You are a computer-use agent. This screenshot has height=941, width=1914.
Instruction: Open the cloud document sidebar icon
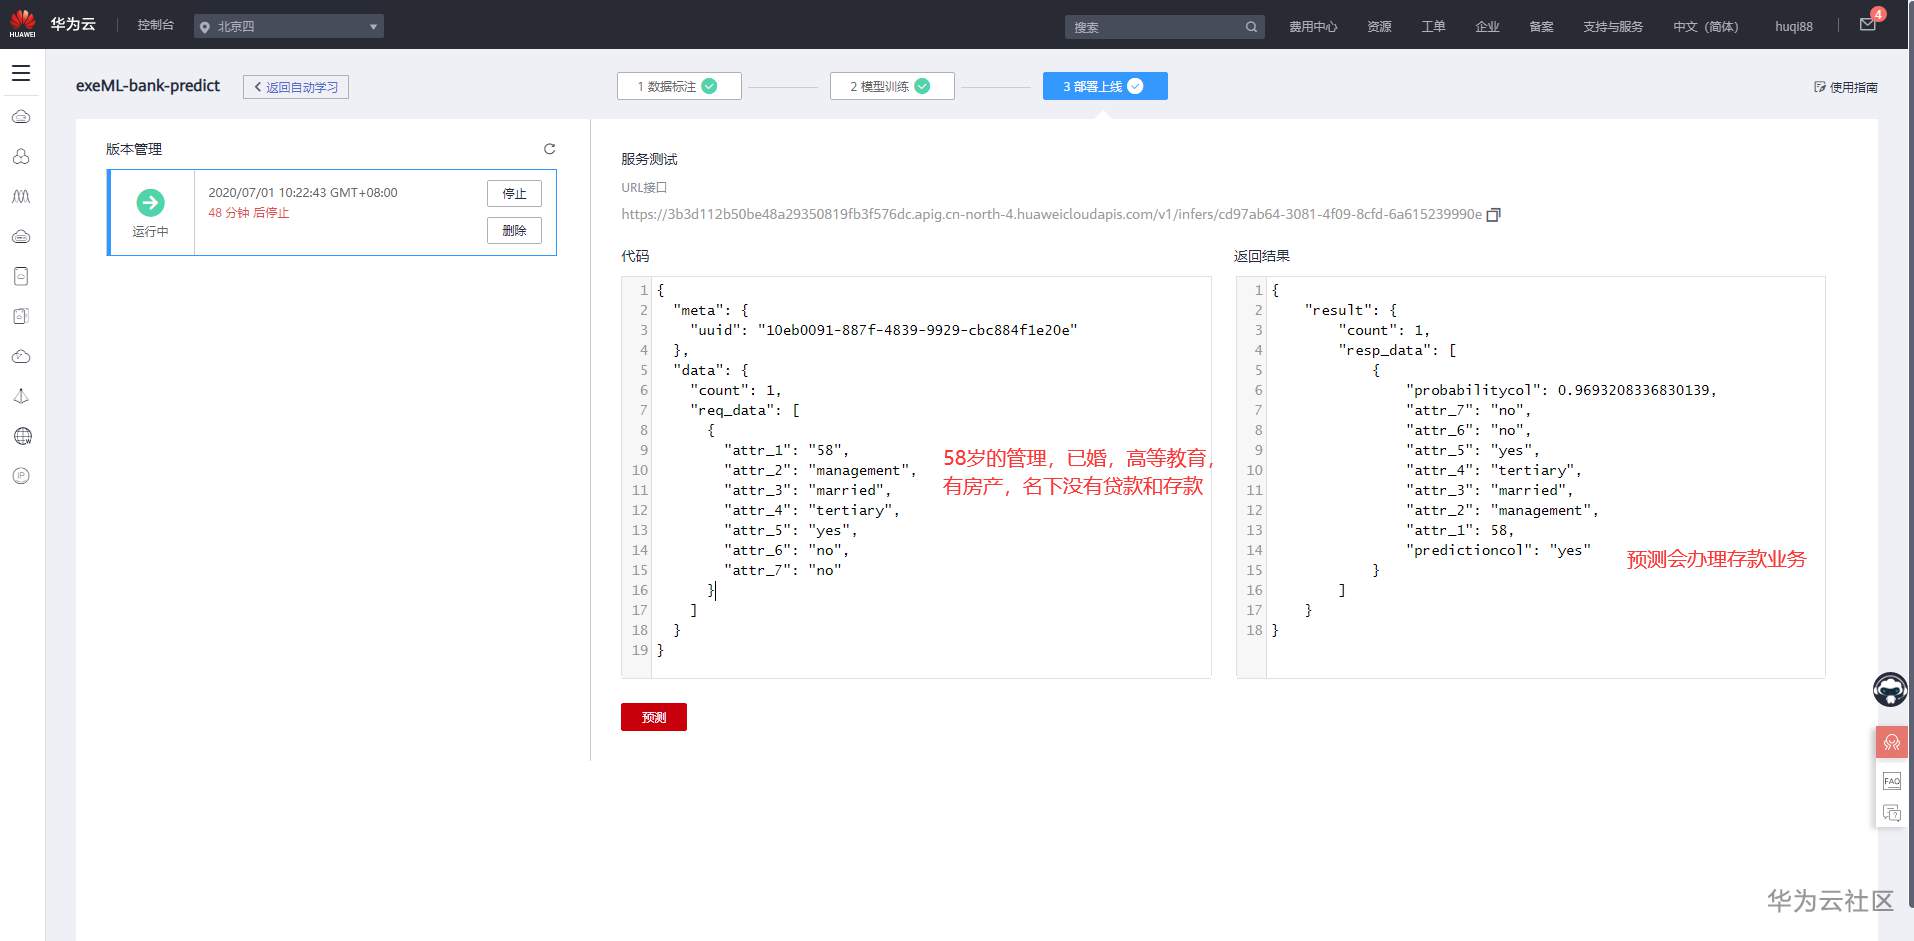click(21, 277)
